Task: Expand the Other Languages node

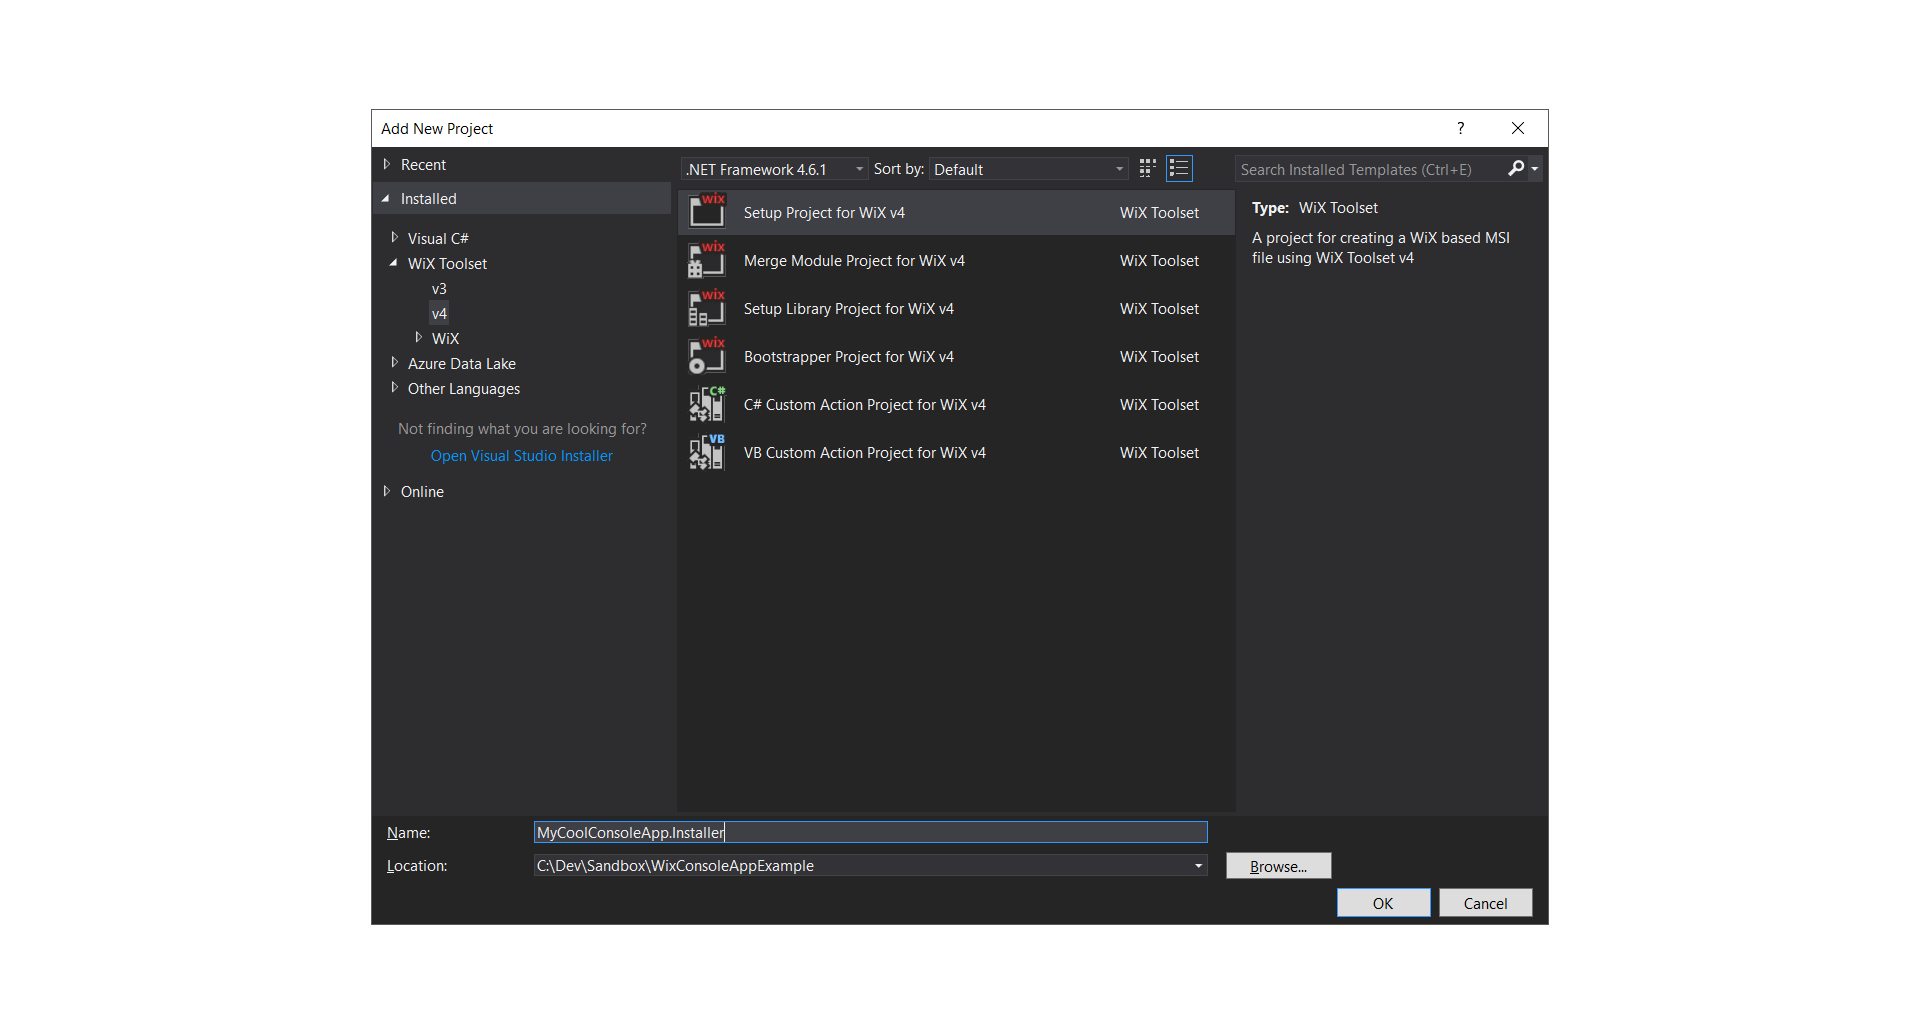Action: point(394,388)
